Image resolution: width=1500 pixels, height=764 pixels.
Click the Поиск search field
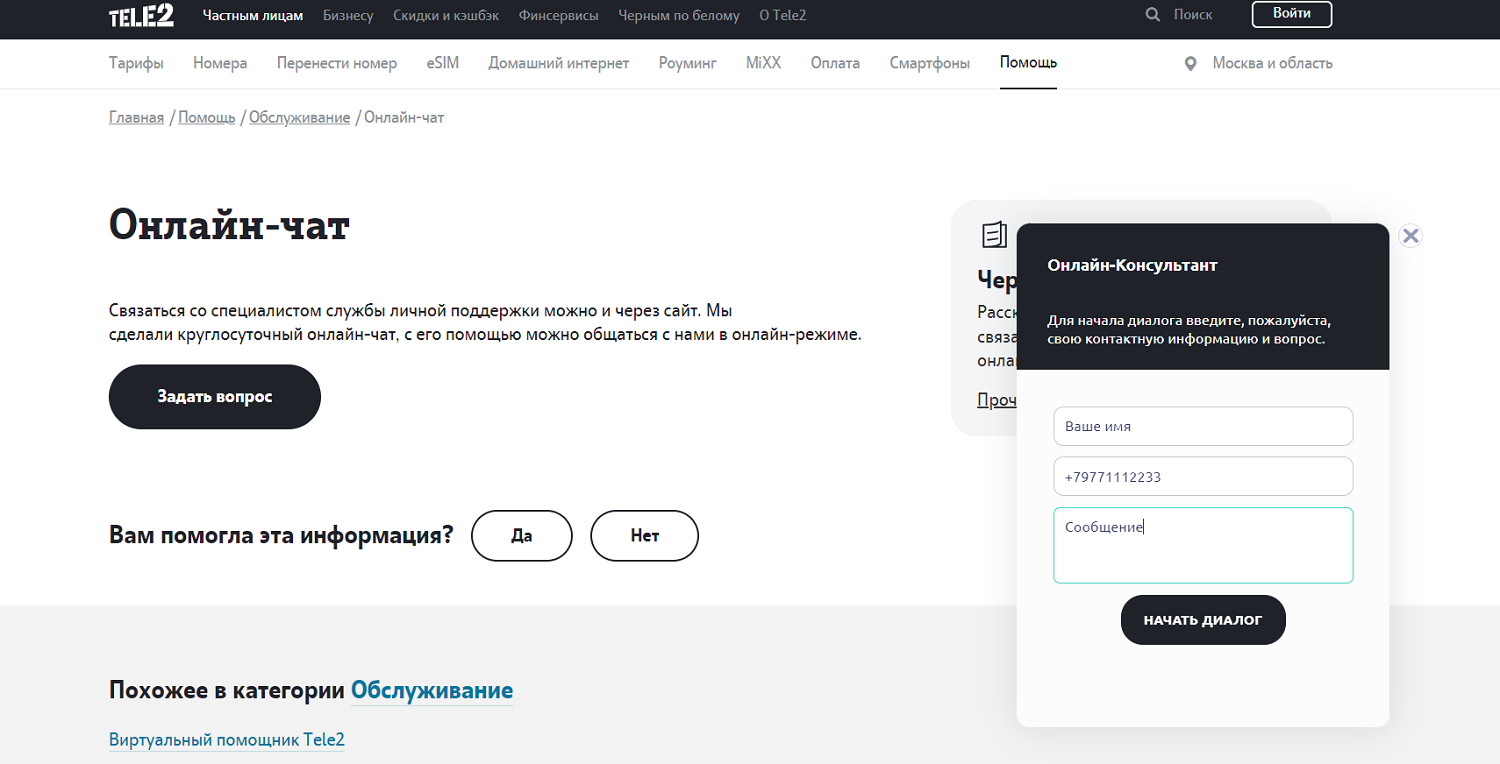point(1193,15)
